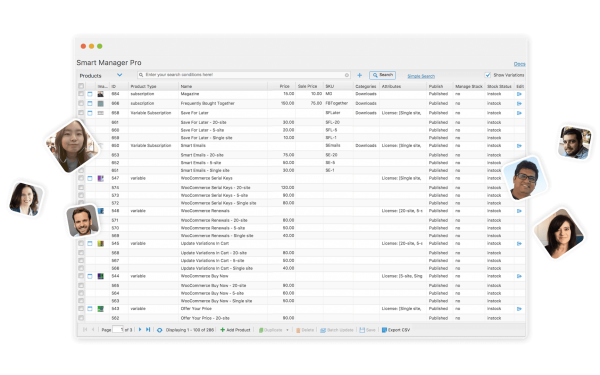
Task: Click calendar icon in WooCommerce Buy Now row
Action: (90, 276)
